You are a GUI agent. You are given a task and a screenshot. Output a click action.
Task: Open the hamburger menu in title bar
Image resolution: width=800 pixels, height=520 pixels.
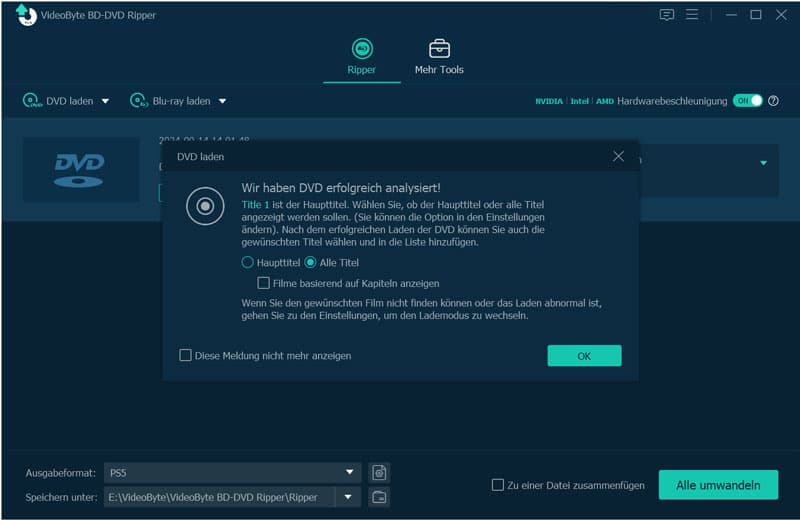(x=692, y=14)
